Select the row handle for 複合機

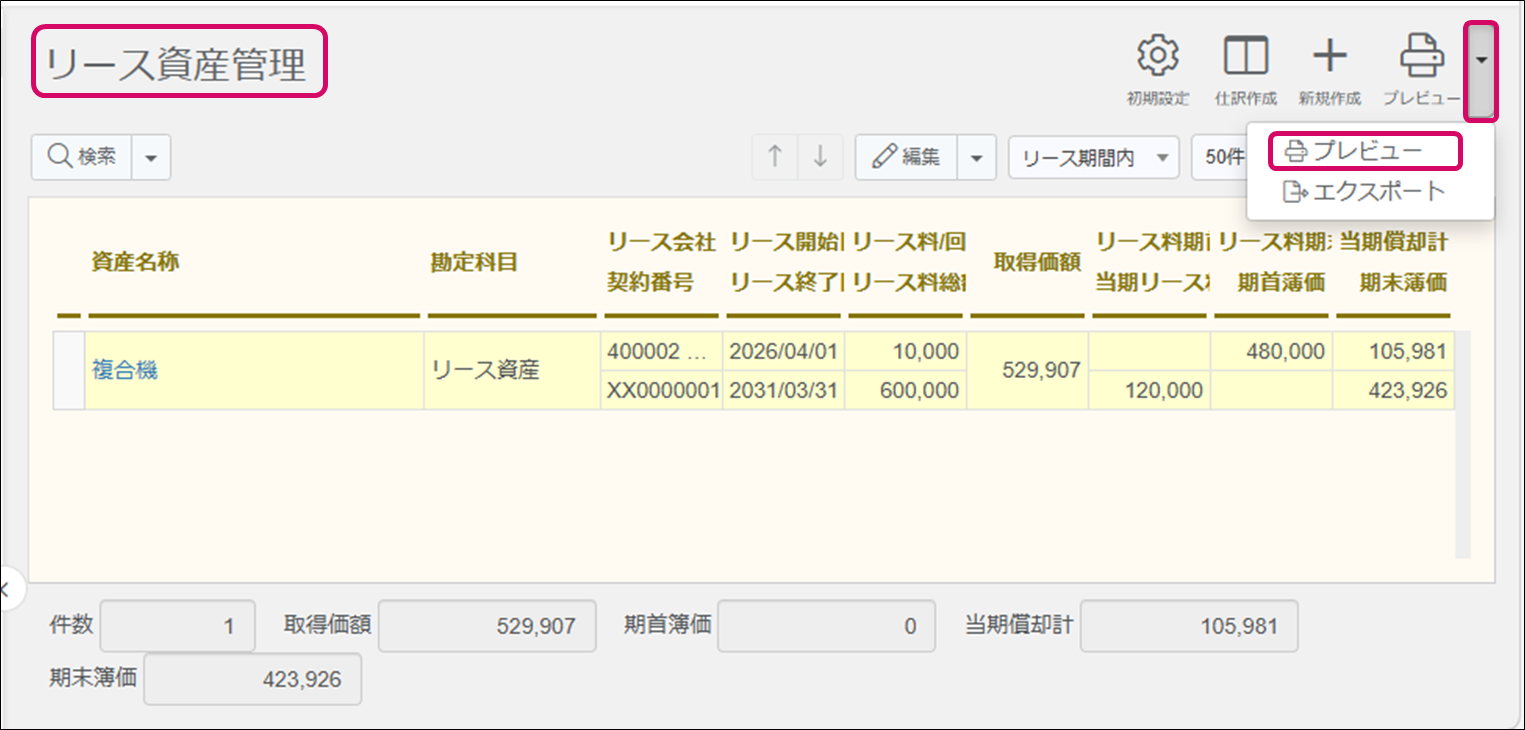tap(68, 371)
